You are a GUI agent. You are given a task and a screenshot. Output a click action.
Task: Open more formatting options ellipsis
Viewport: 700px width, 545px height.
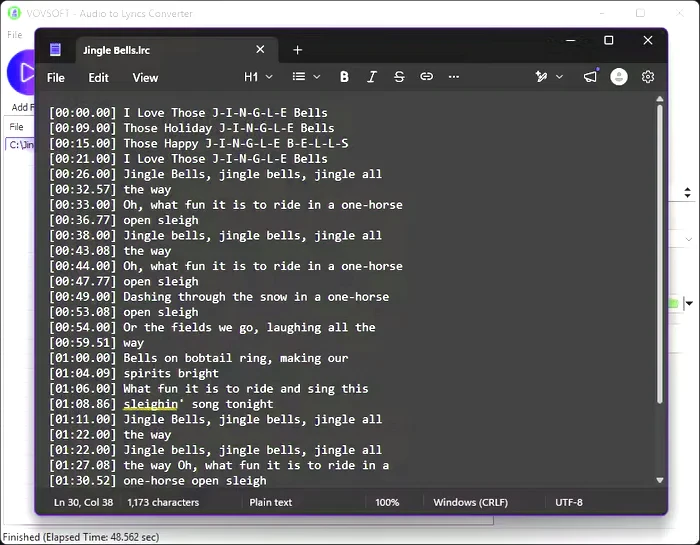[454, 77]
